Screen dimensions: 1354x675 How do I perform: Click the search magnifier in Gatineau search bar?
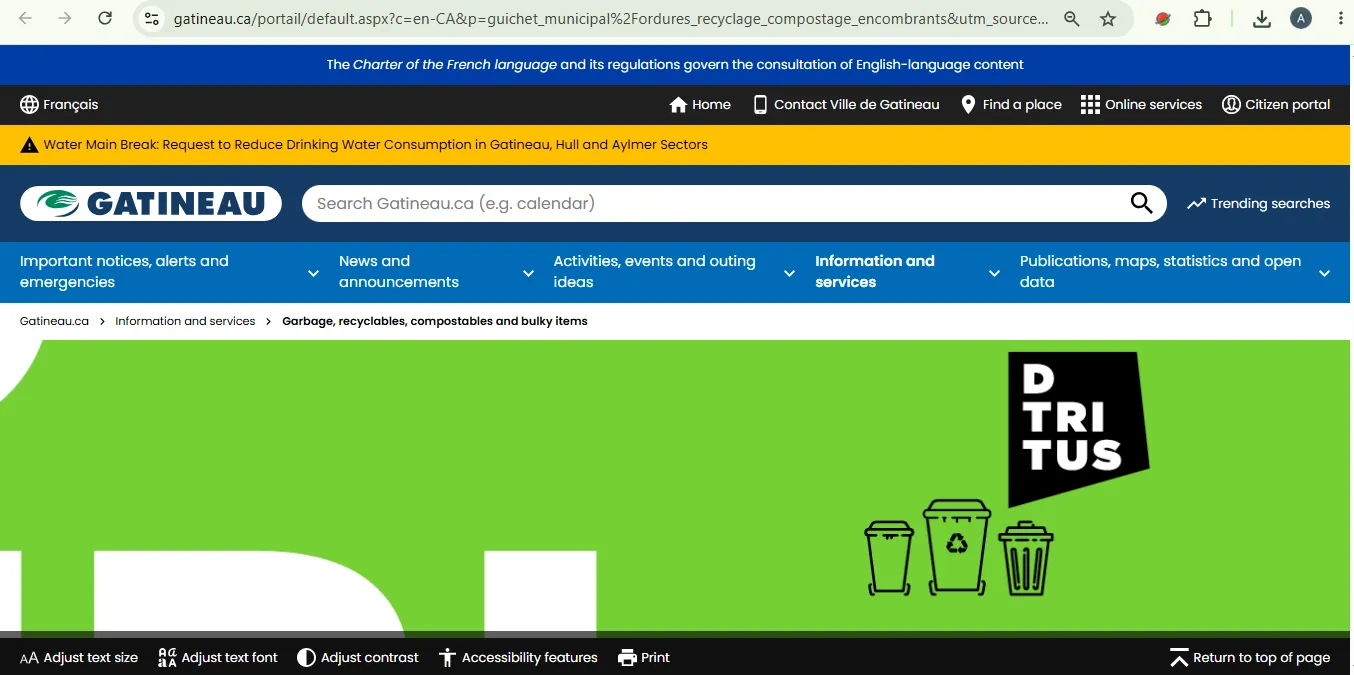1141,203
